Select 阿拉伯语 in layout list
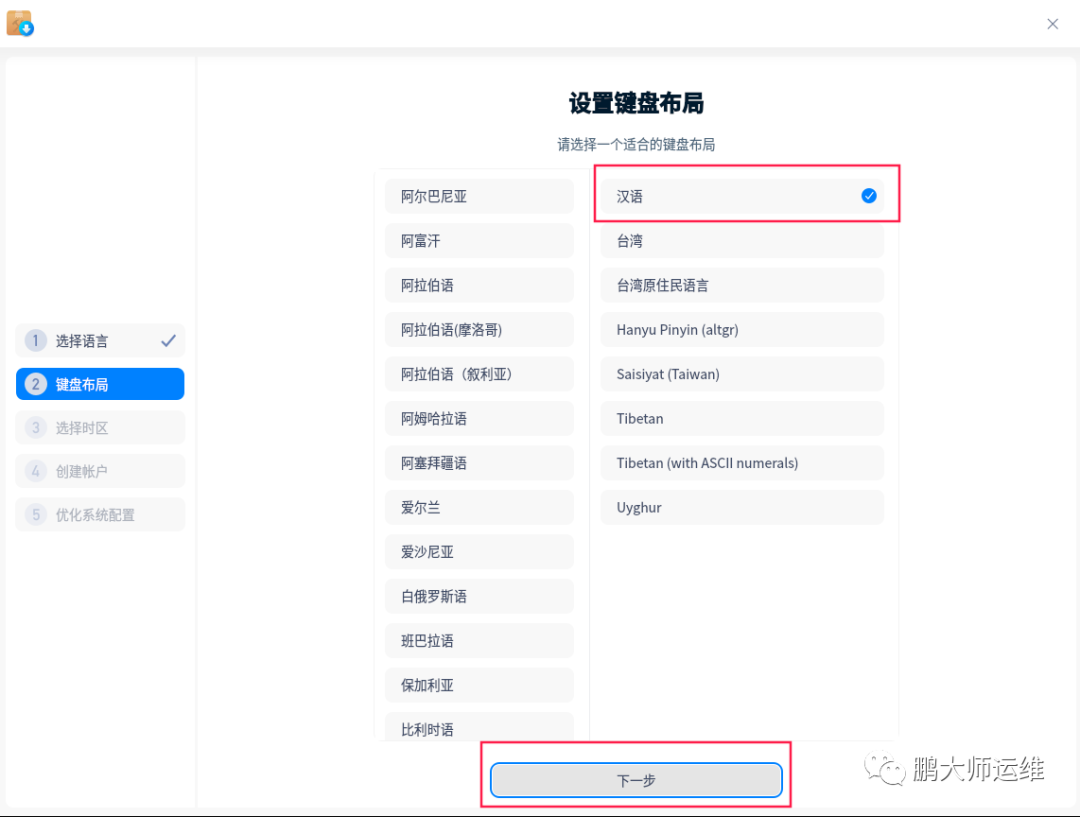The image size is (1080, 817). [479, 285]
